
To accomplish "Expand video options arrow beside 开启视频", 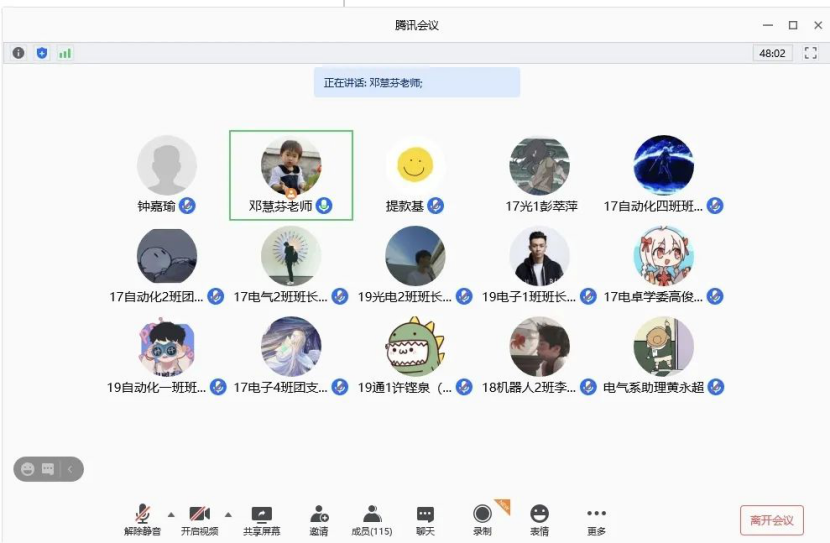I will (228, 514).
